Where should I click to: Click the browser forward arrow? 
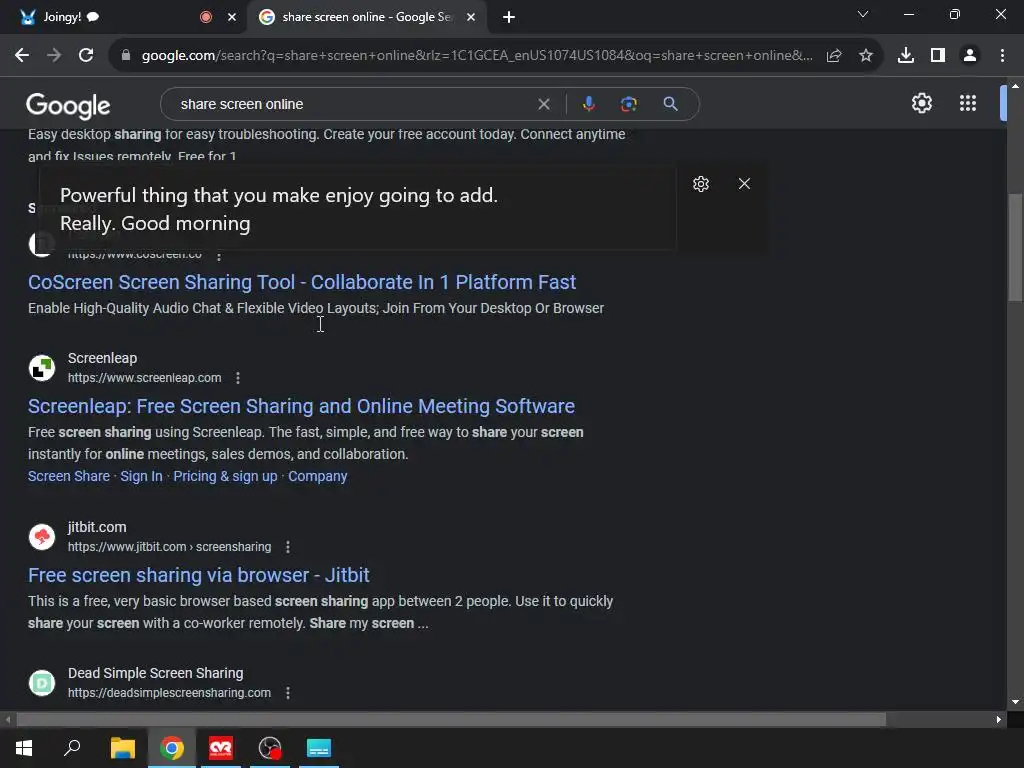pyautogui.click(x=54, y=56)
